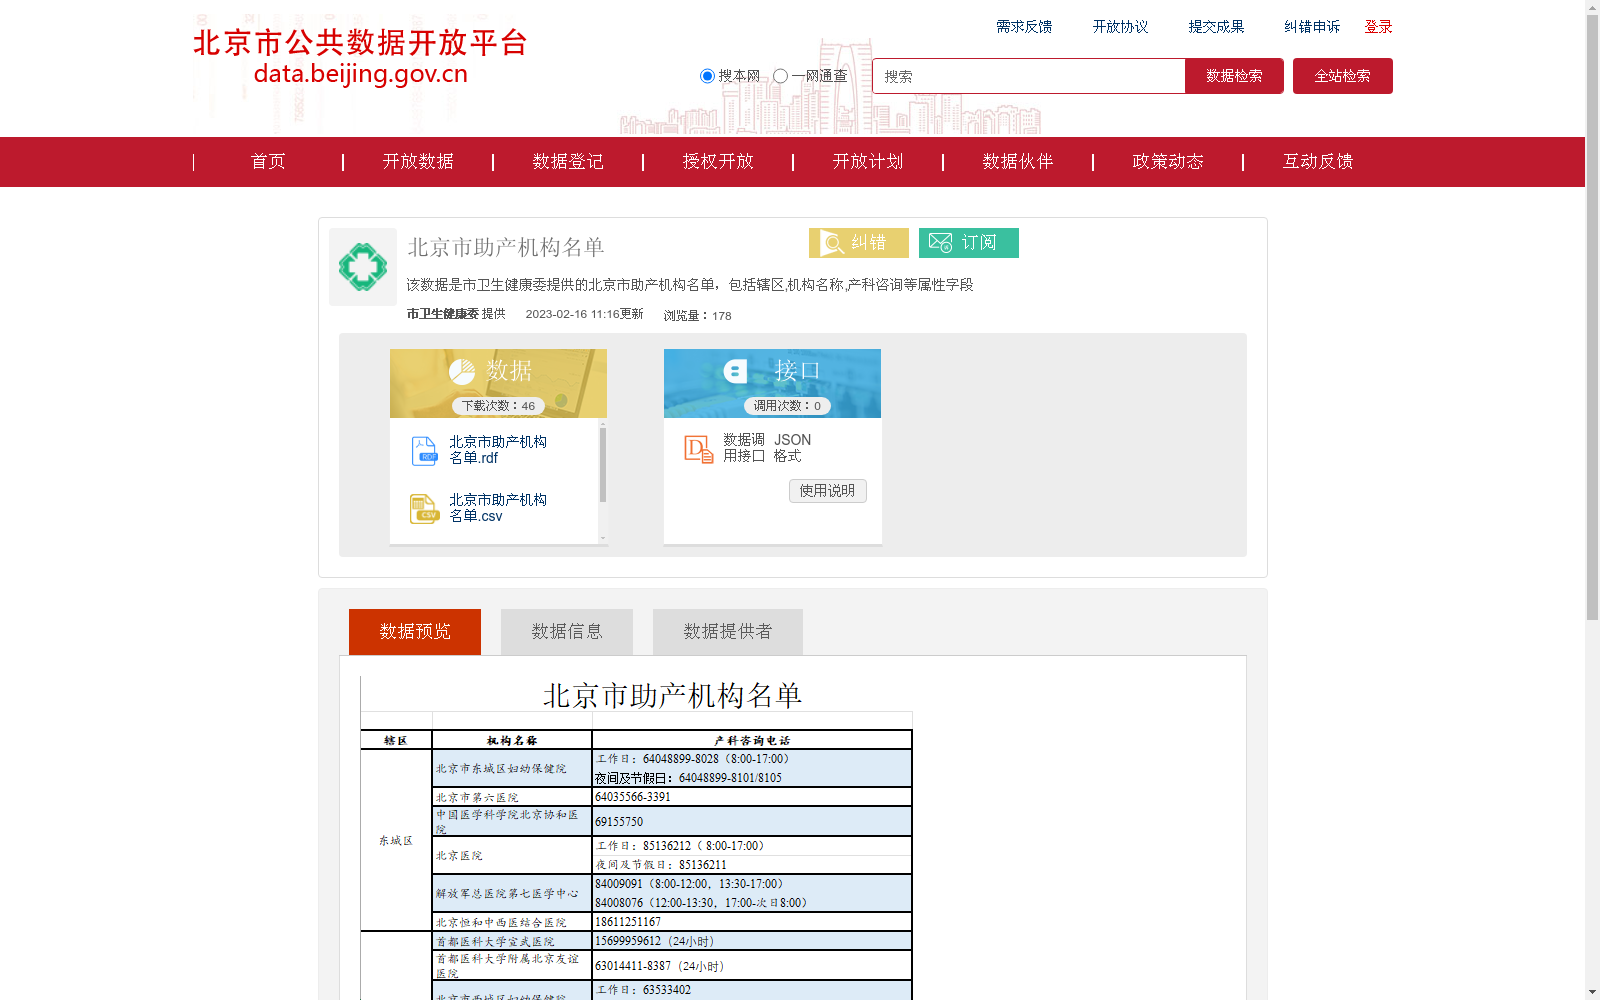Select the 一网通查 radio button

(x=780, y=76)
